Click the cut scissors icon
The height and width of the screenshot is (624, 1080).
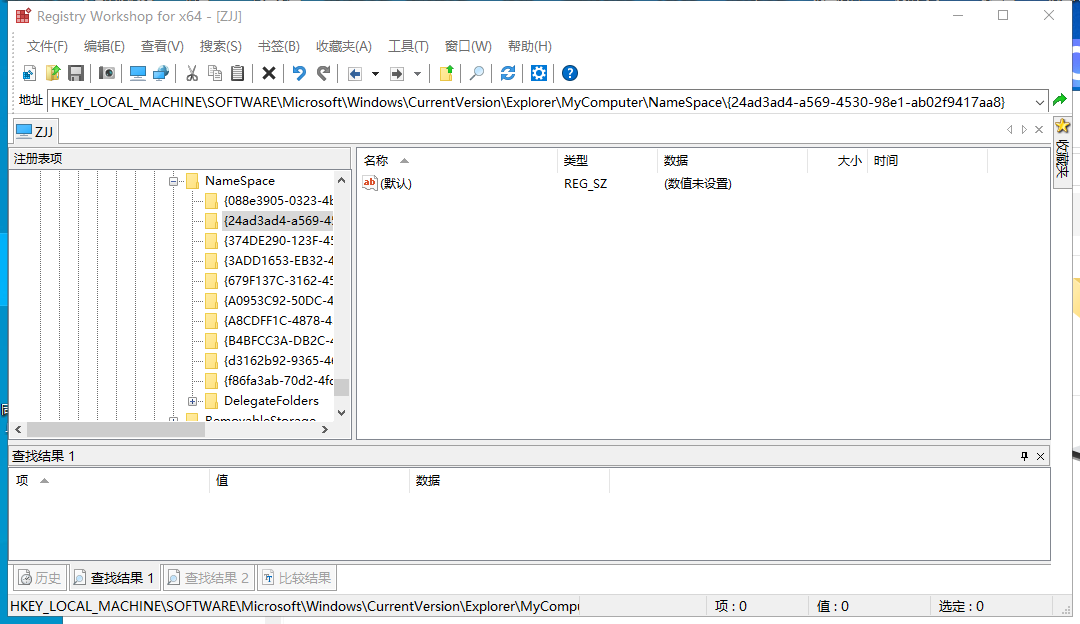tap(192, 73)
